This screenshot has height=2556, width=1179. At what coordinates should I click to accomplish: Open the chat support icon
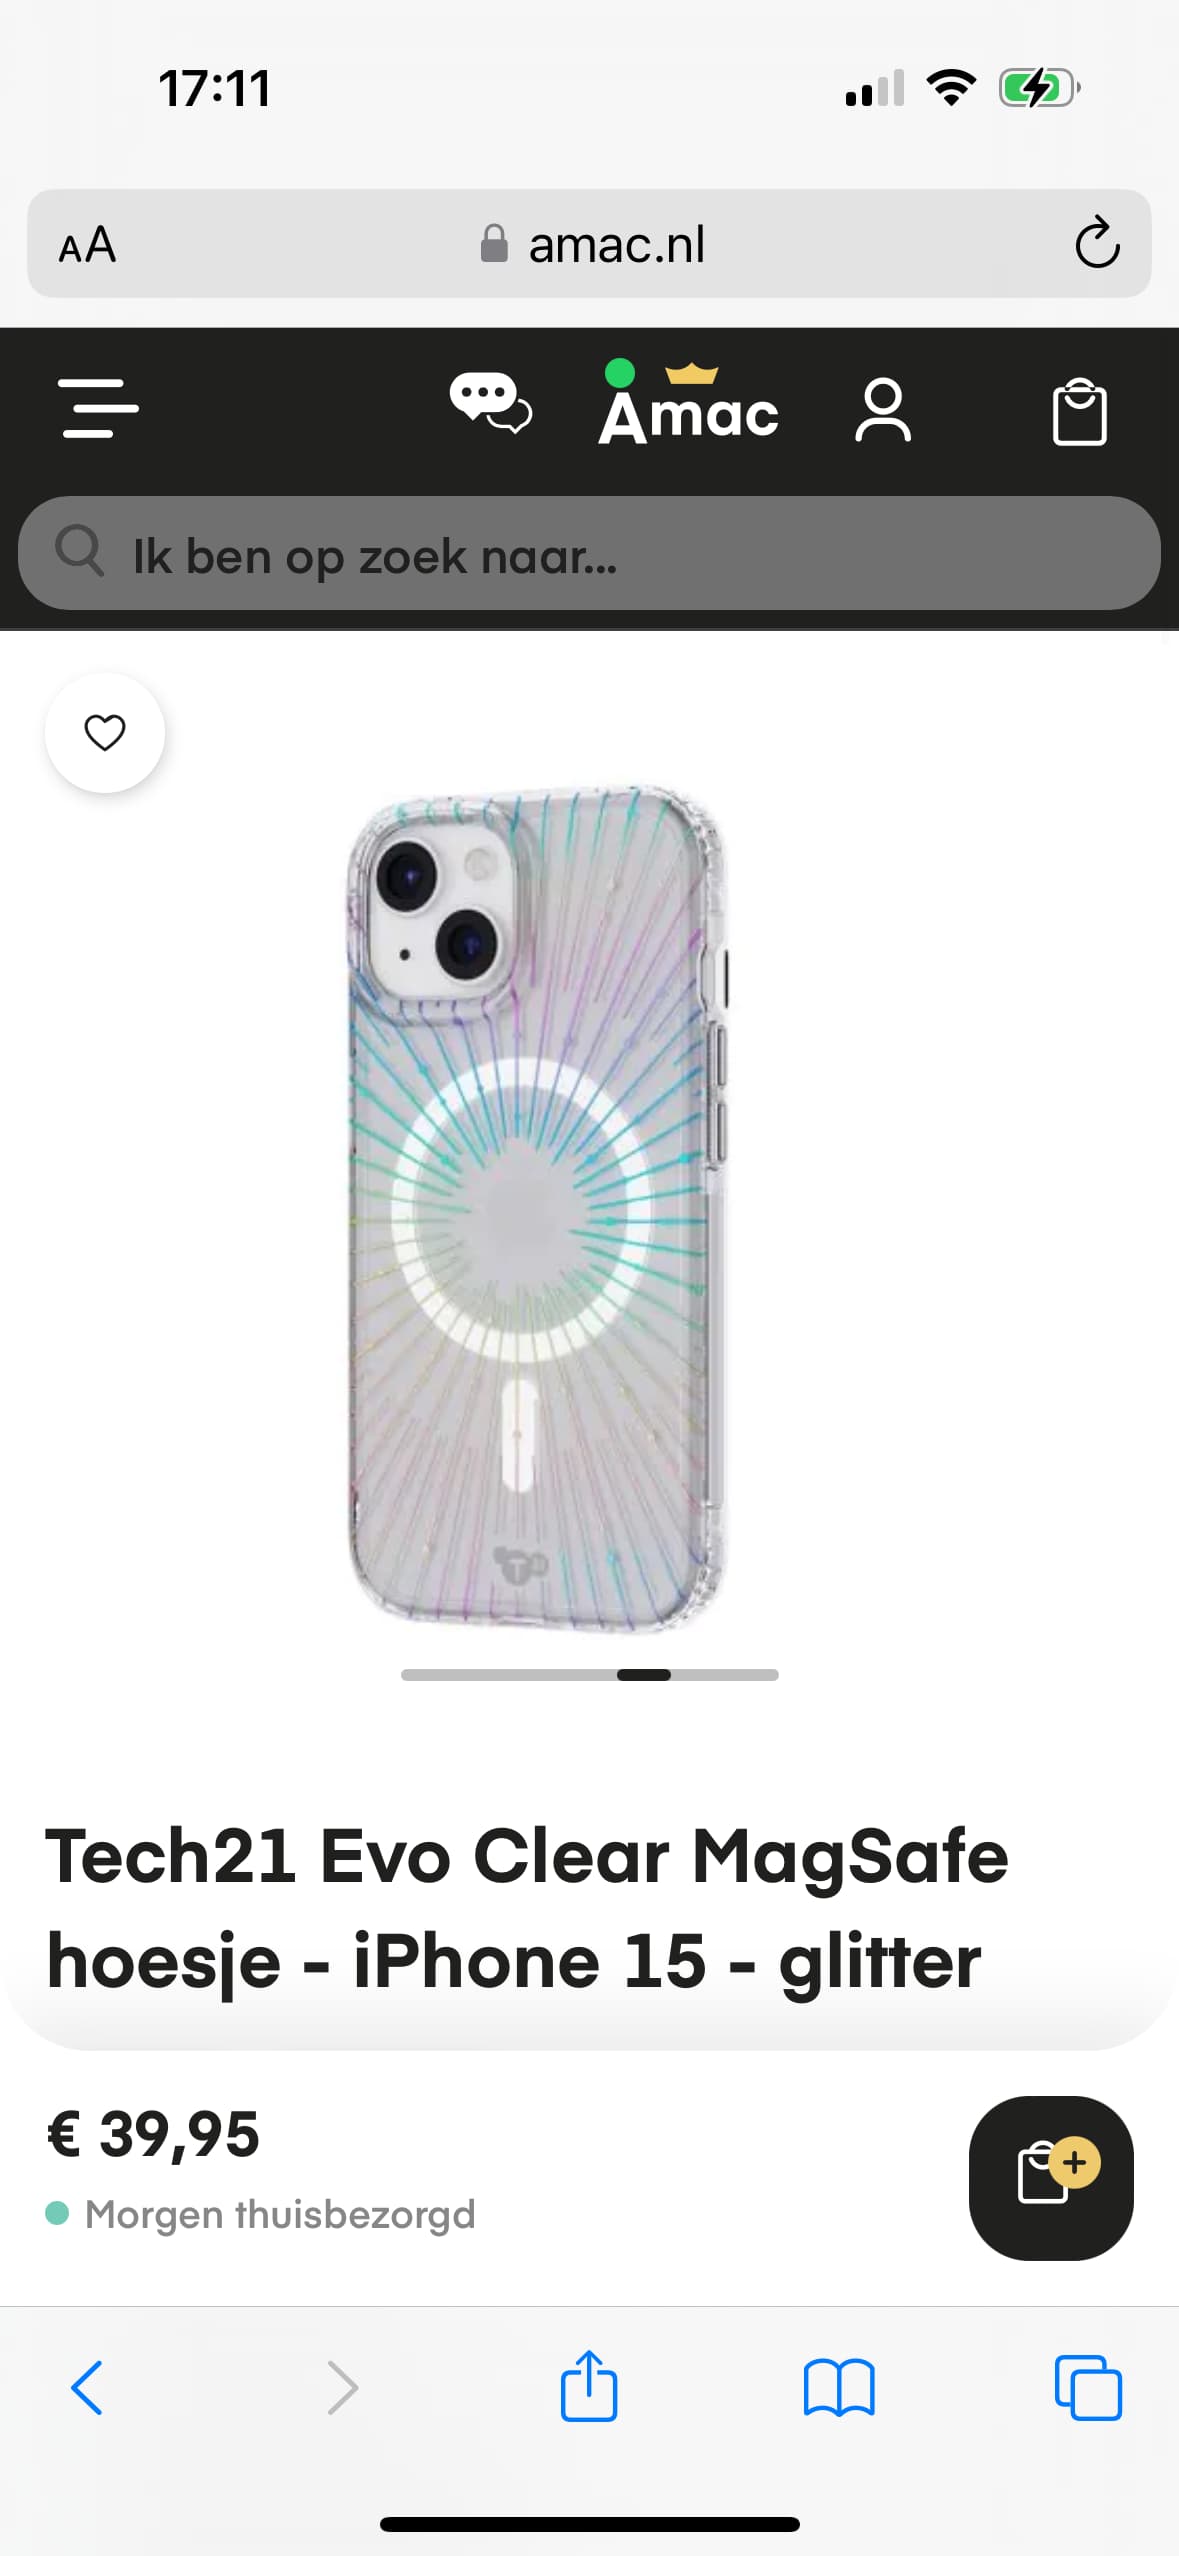490,402
